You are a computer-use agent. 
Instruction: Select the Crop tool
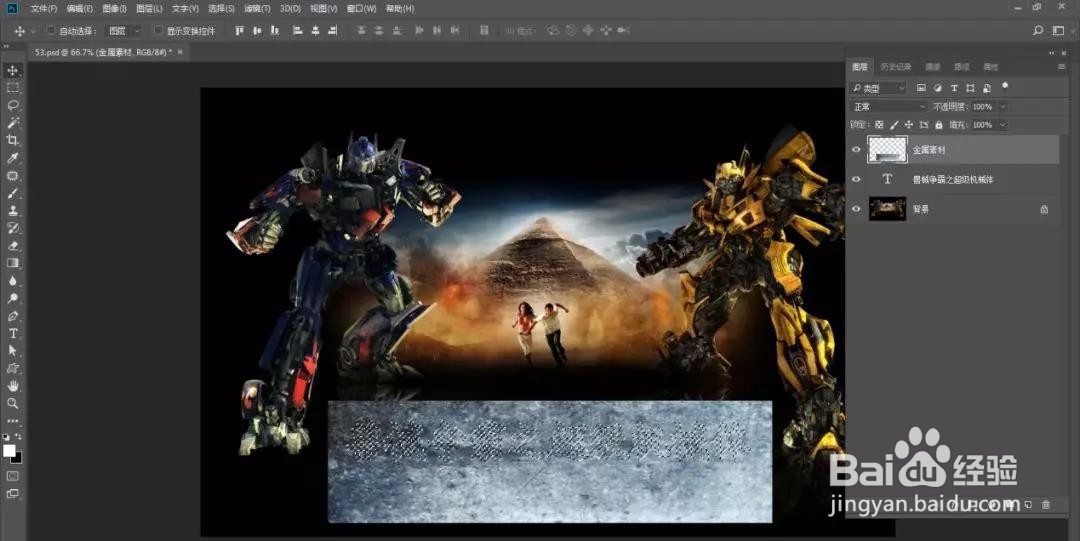(x=12, y=141)
